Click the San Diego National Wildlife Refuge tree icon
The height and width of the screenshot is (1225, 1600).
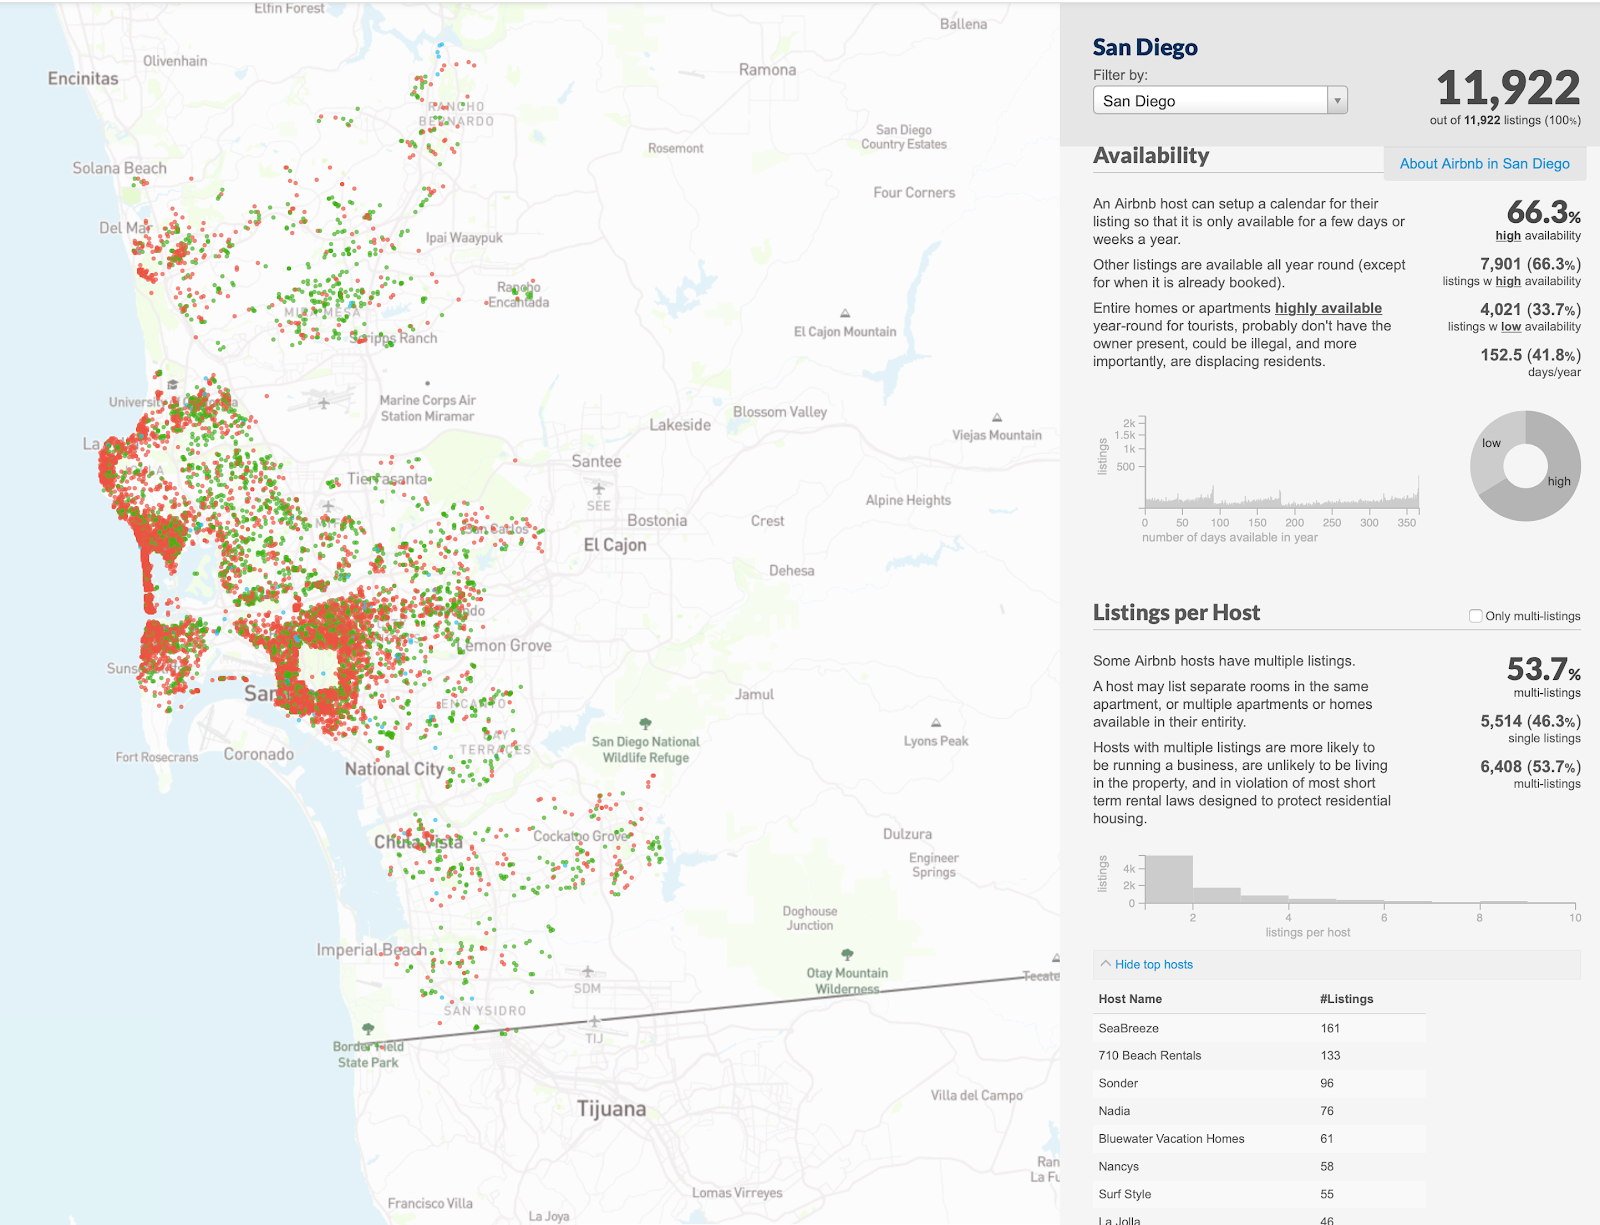coord(645,724)
